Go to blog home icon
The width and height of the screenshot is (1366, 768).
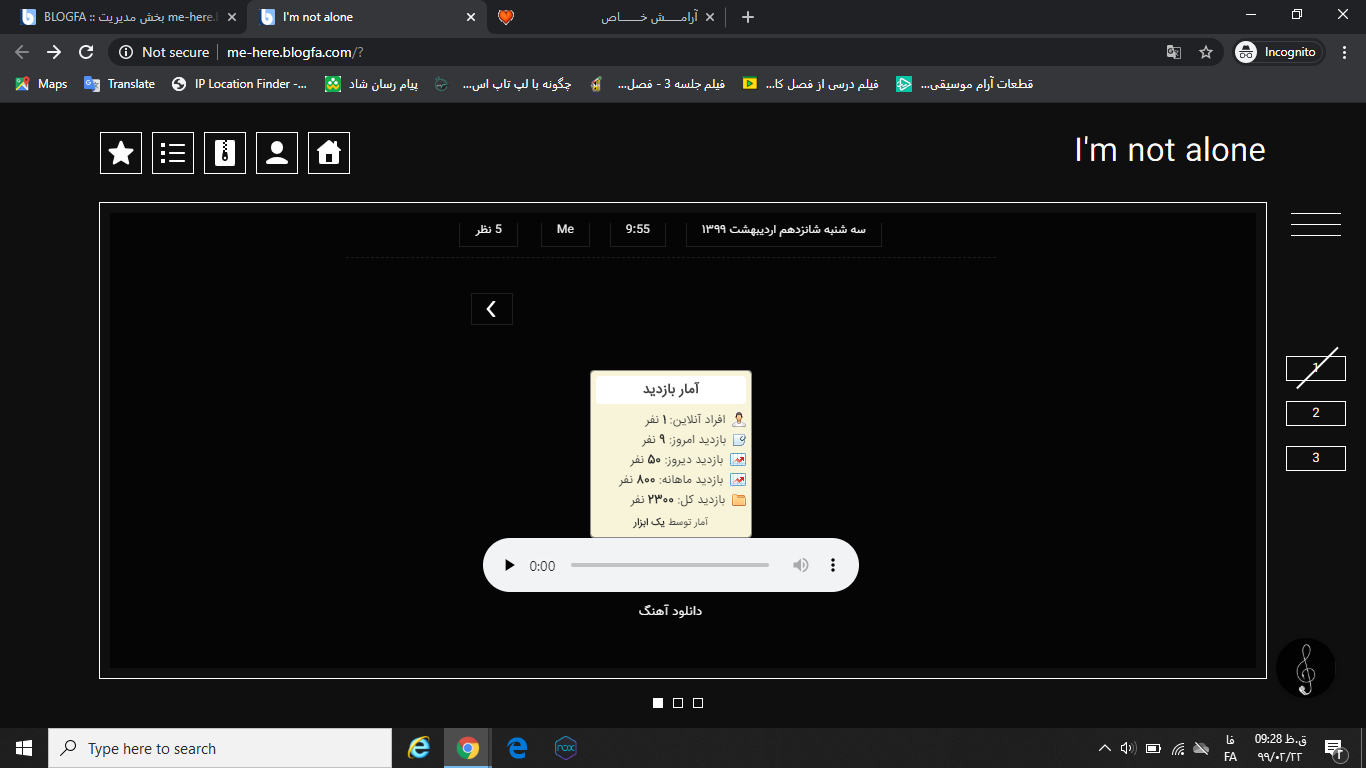[329, 153]
